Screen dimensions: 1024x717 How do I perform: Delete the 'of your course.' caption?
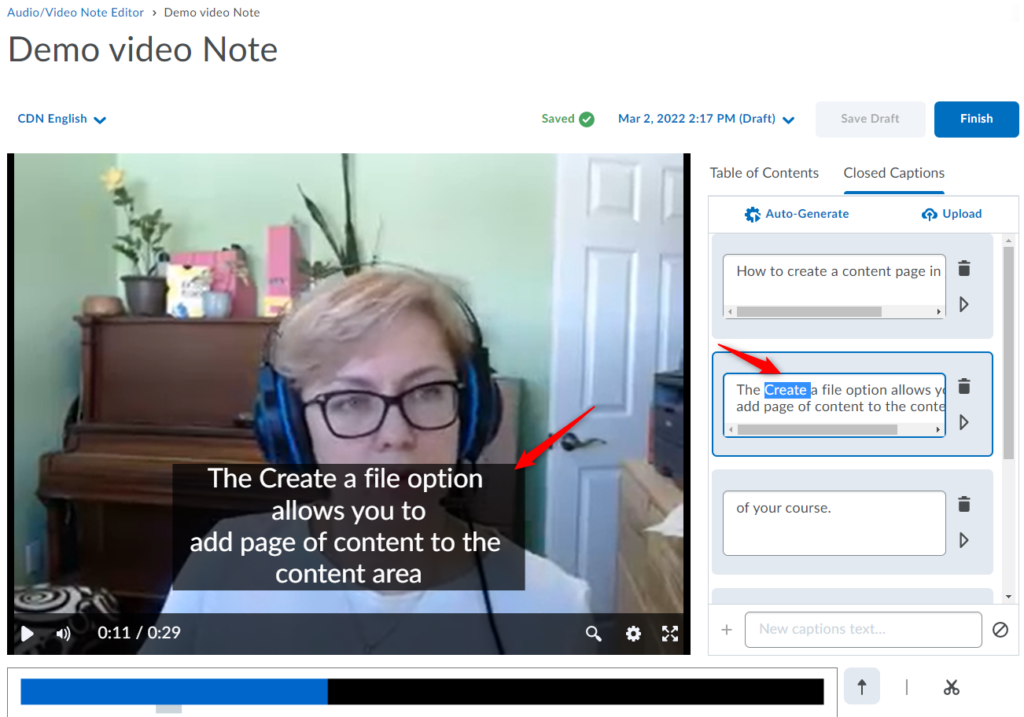pyautogui.click(x=964, y=505)
